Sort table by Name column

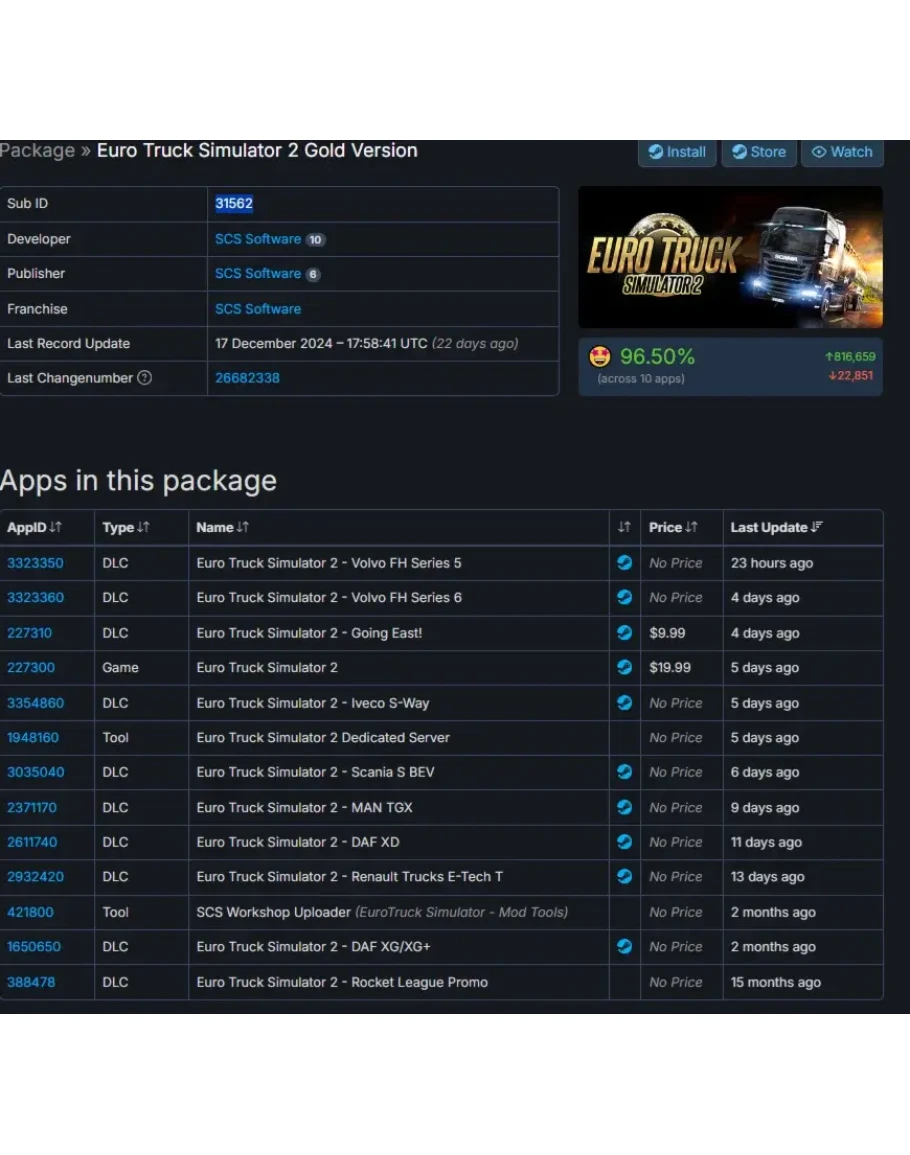point(222,527)
